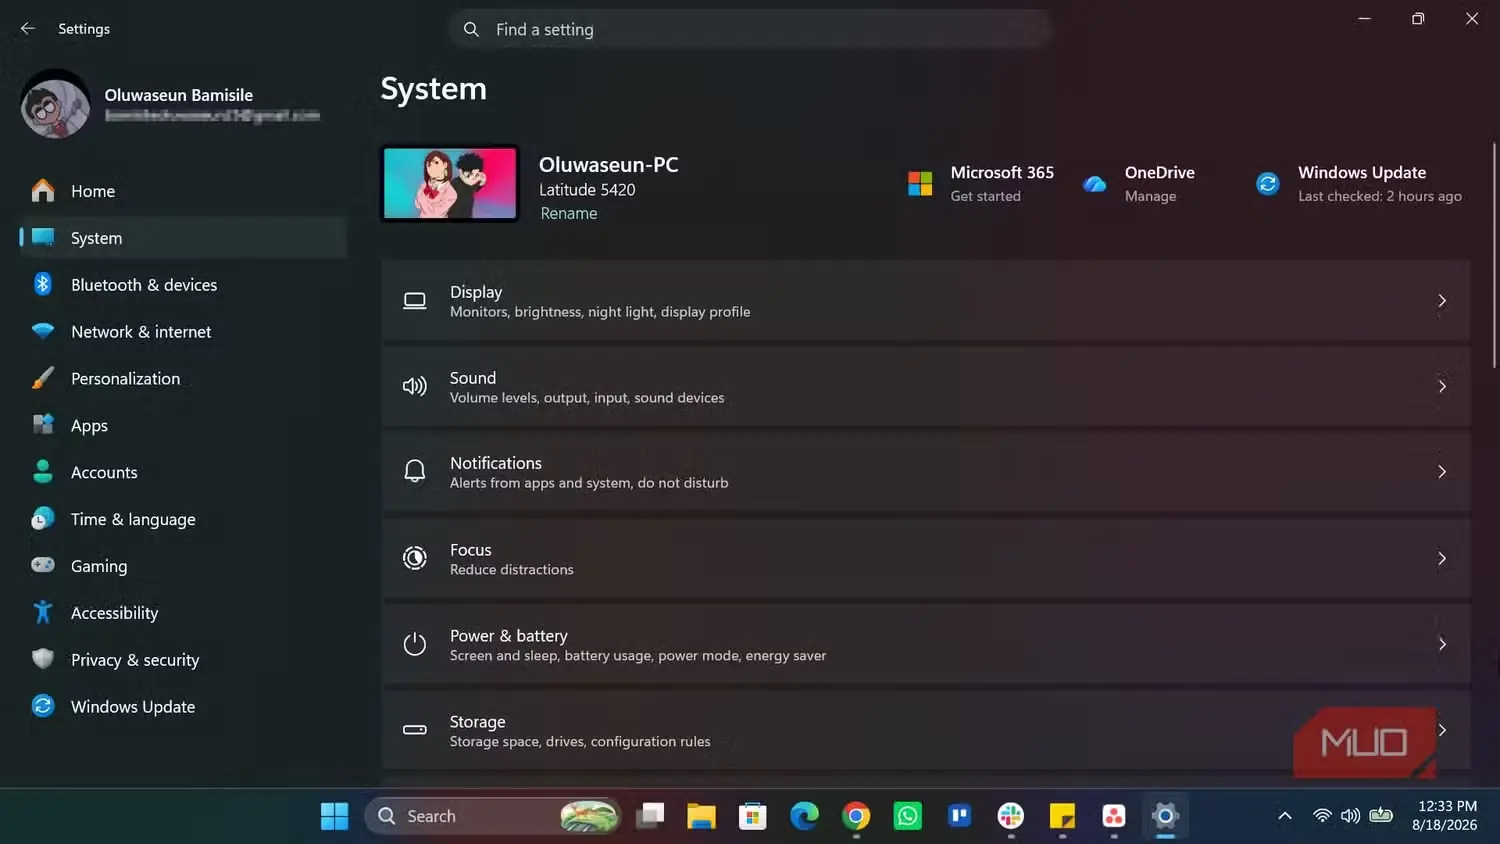Click the PC desktop wallpaper thumbnail
Image resolution: width=1500 pixels, height=844 pixels.
pos(450,184)
